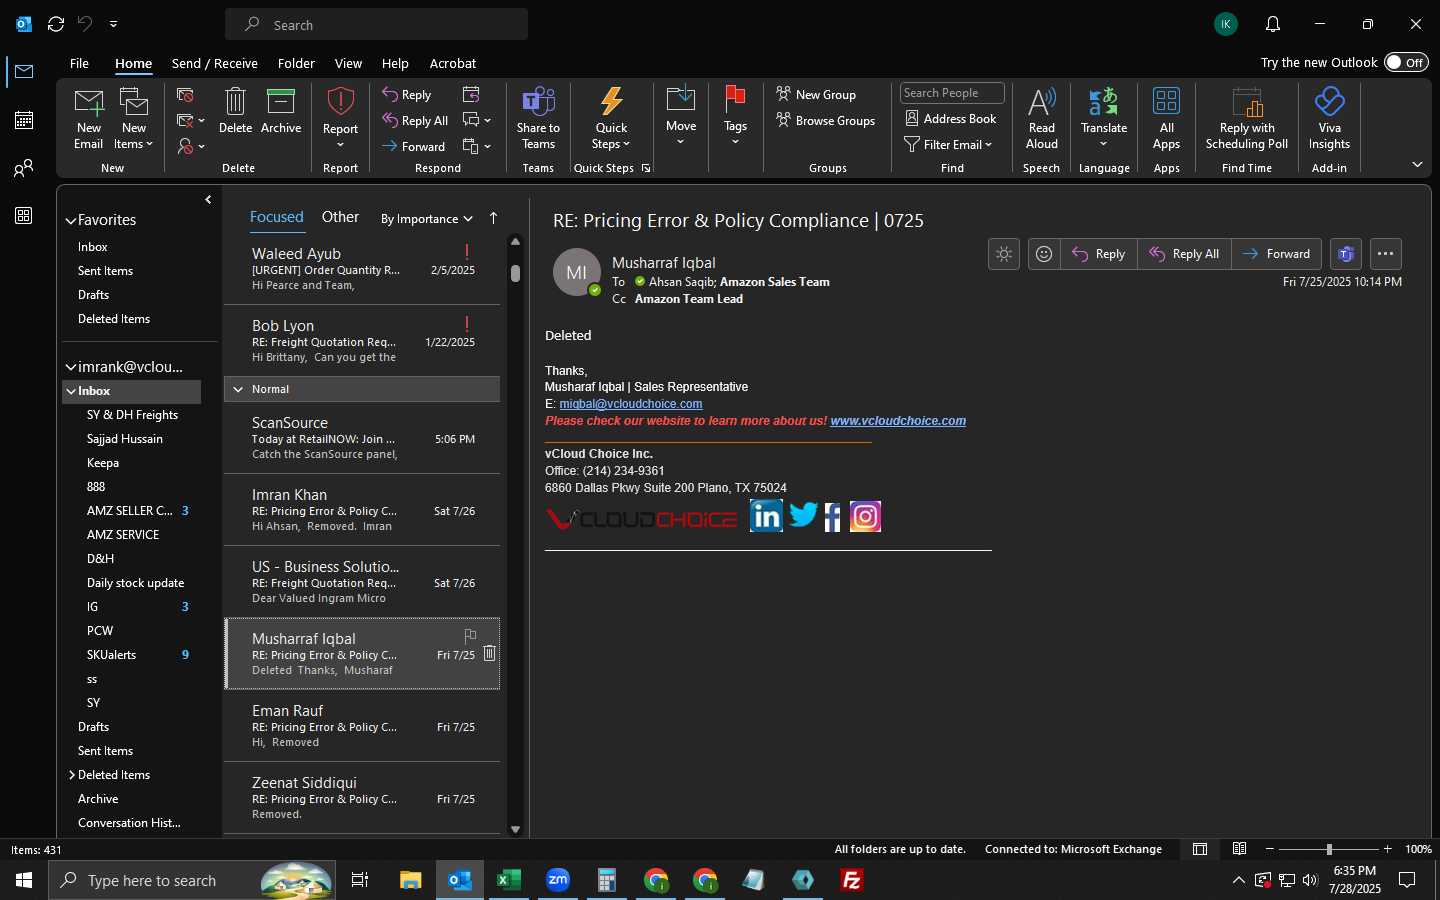The height and width of the screenshot is (900, 1440).
Task: Switch to the Other inbox tab
Action: click(x=340, y=217)
